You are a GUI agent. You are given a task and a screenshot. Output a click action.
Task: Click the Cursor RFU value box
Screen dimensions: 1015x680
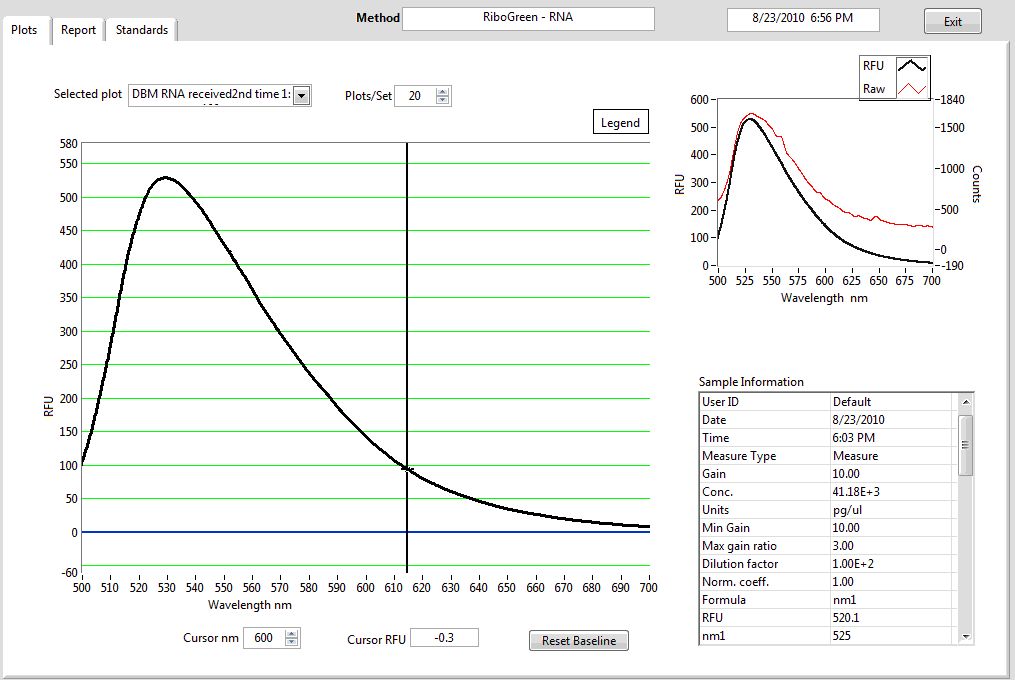pos(444,638)
